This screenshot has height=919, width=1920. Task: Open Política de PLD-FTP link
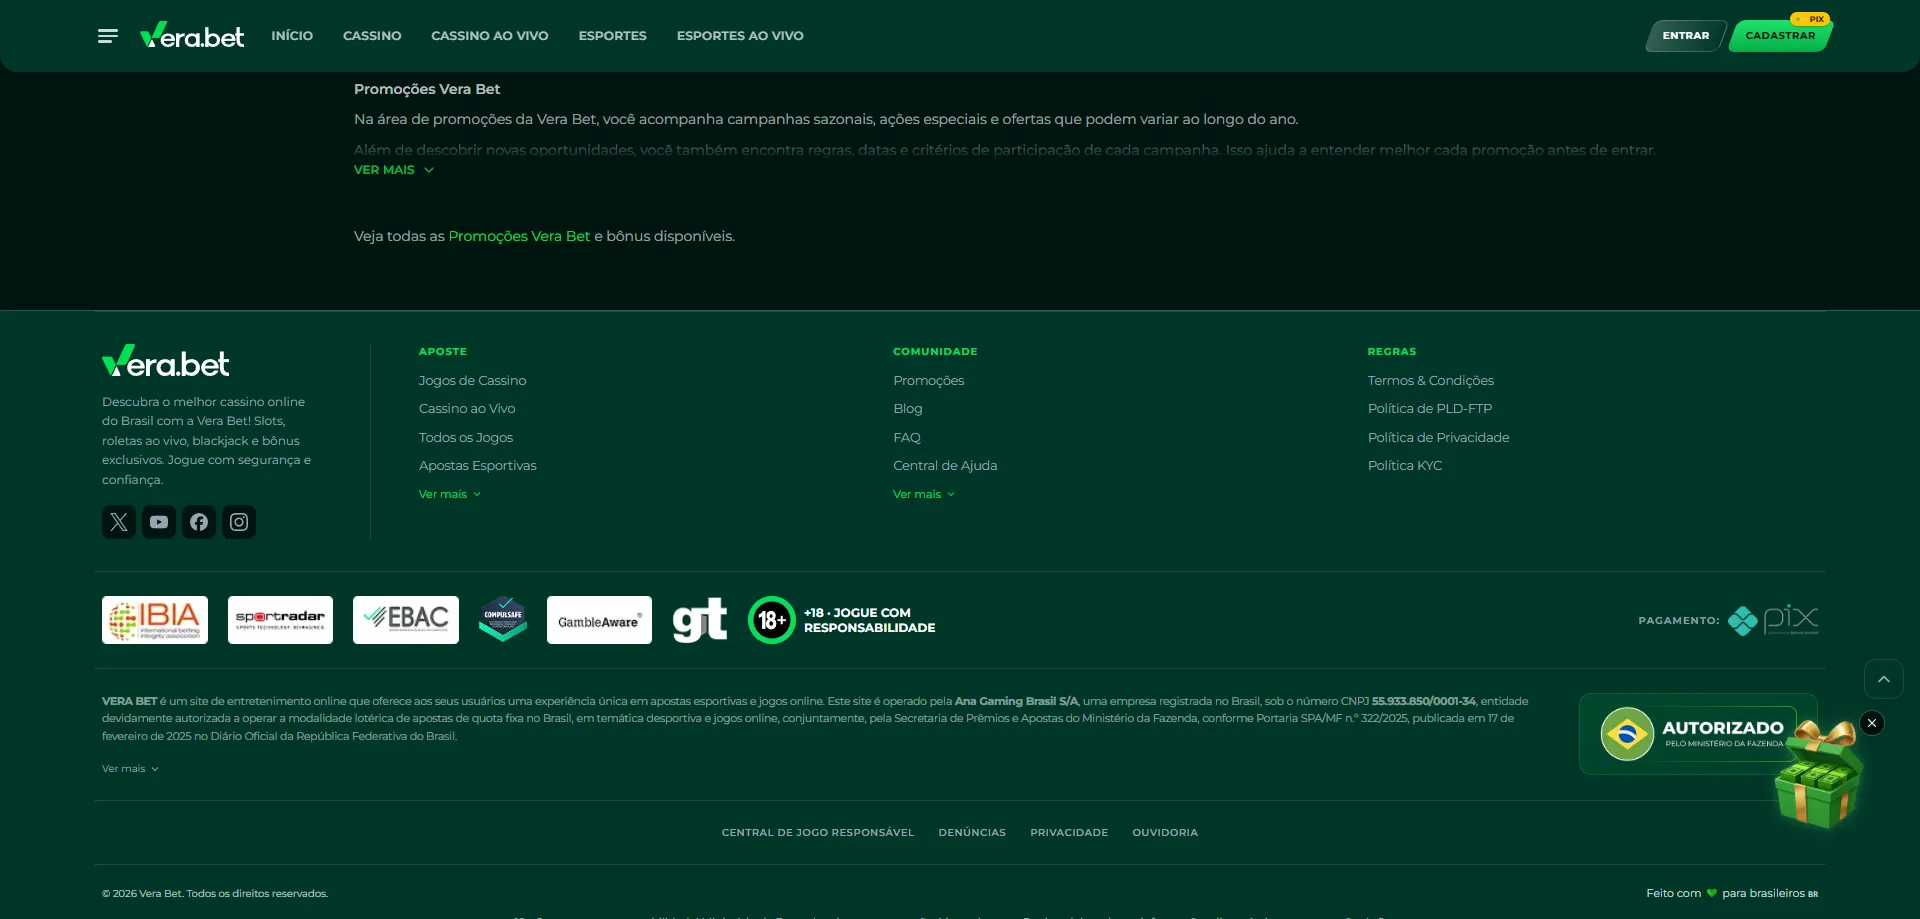coord(1430,409)
